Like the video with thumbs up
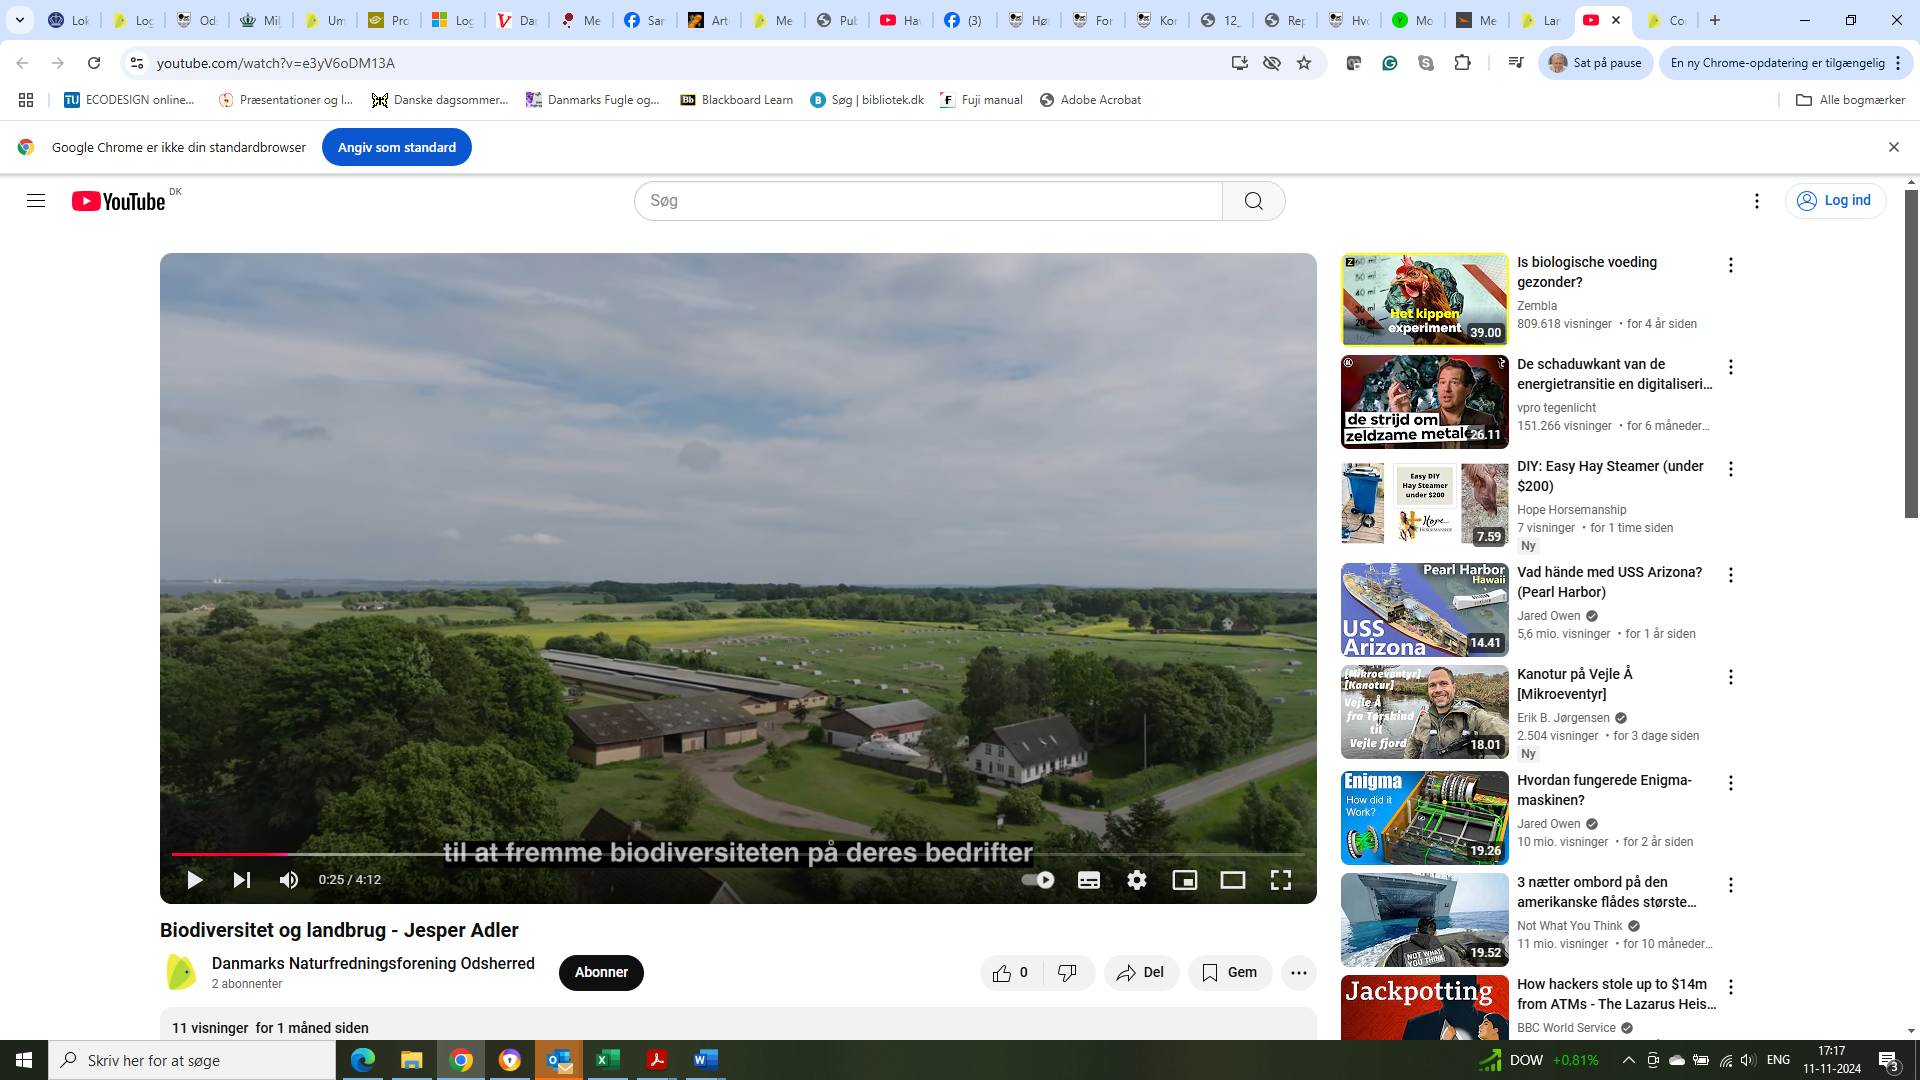 (1011, 973)
